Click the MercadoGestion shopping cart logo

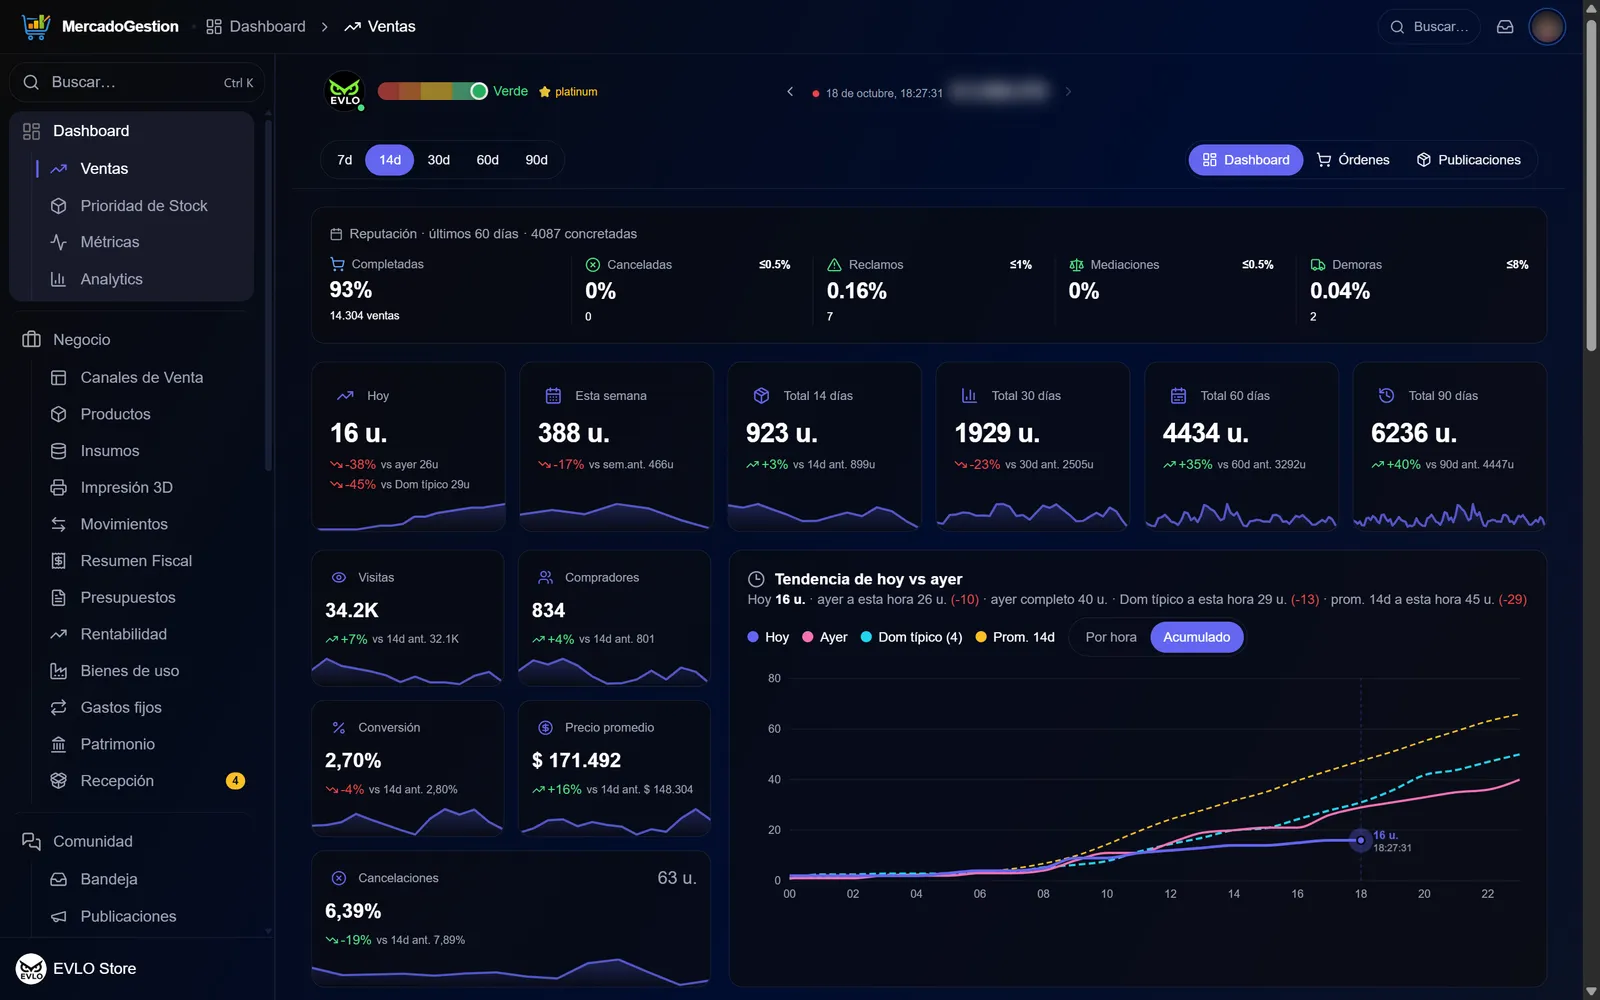point(36,26)
